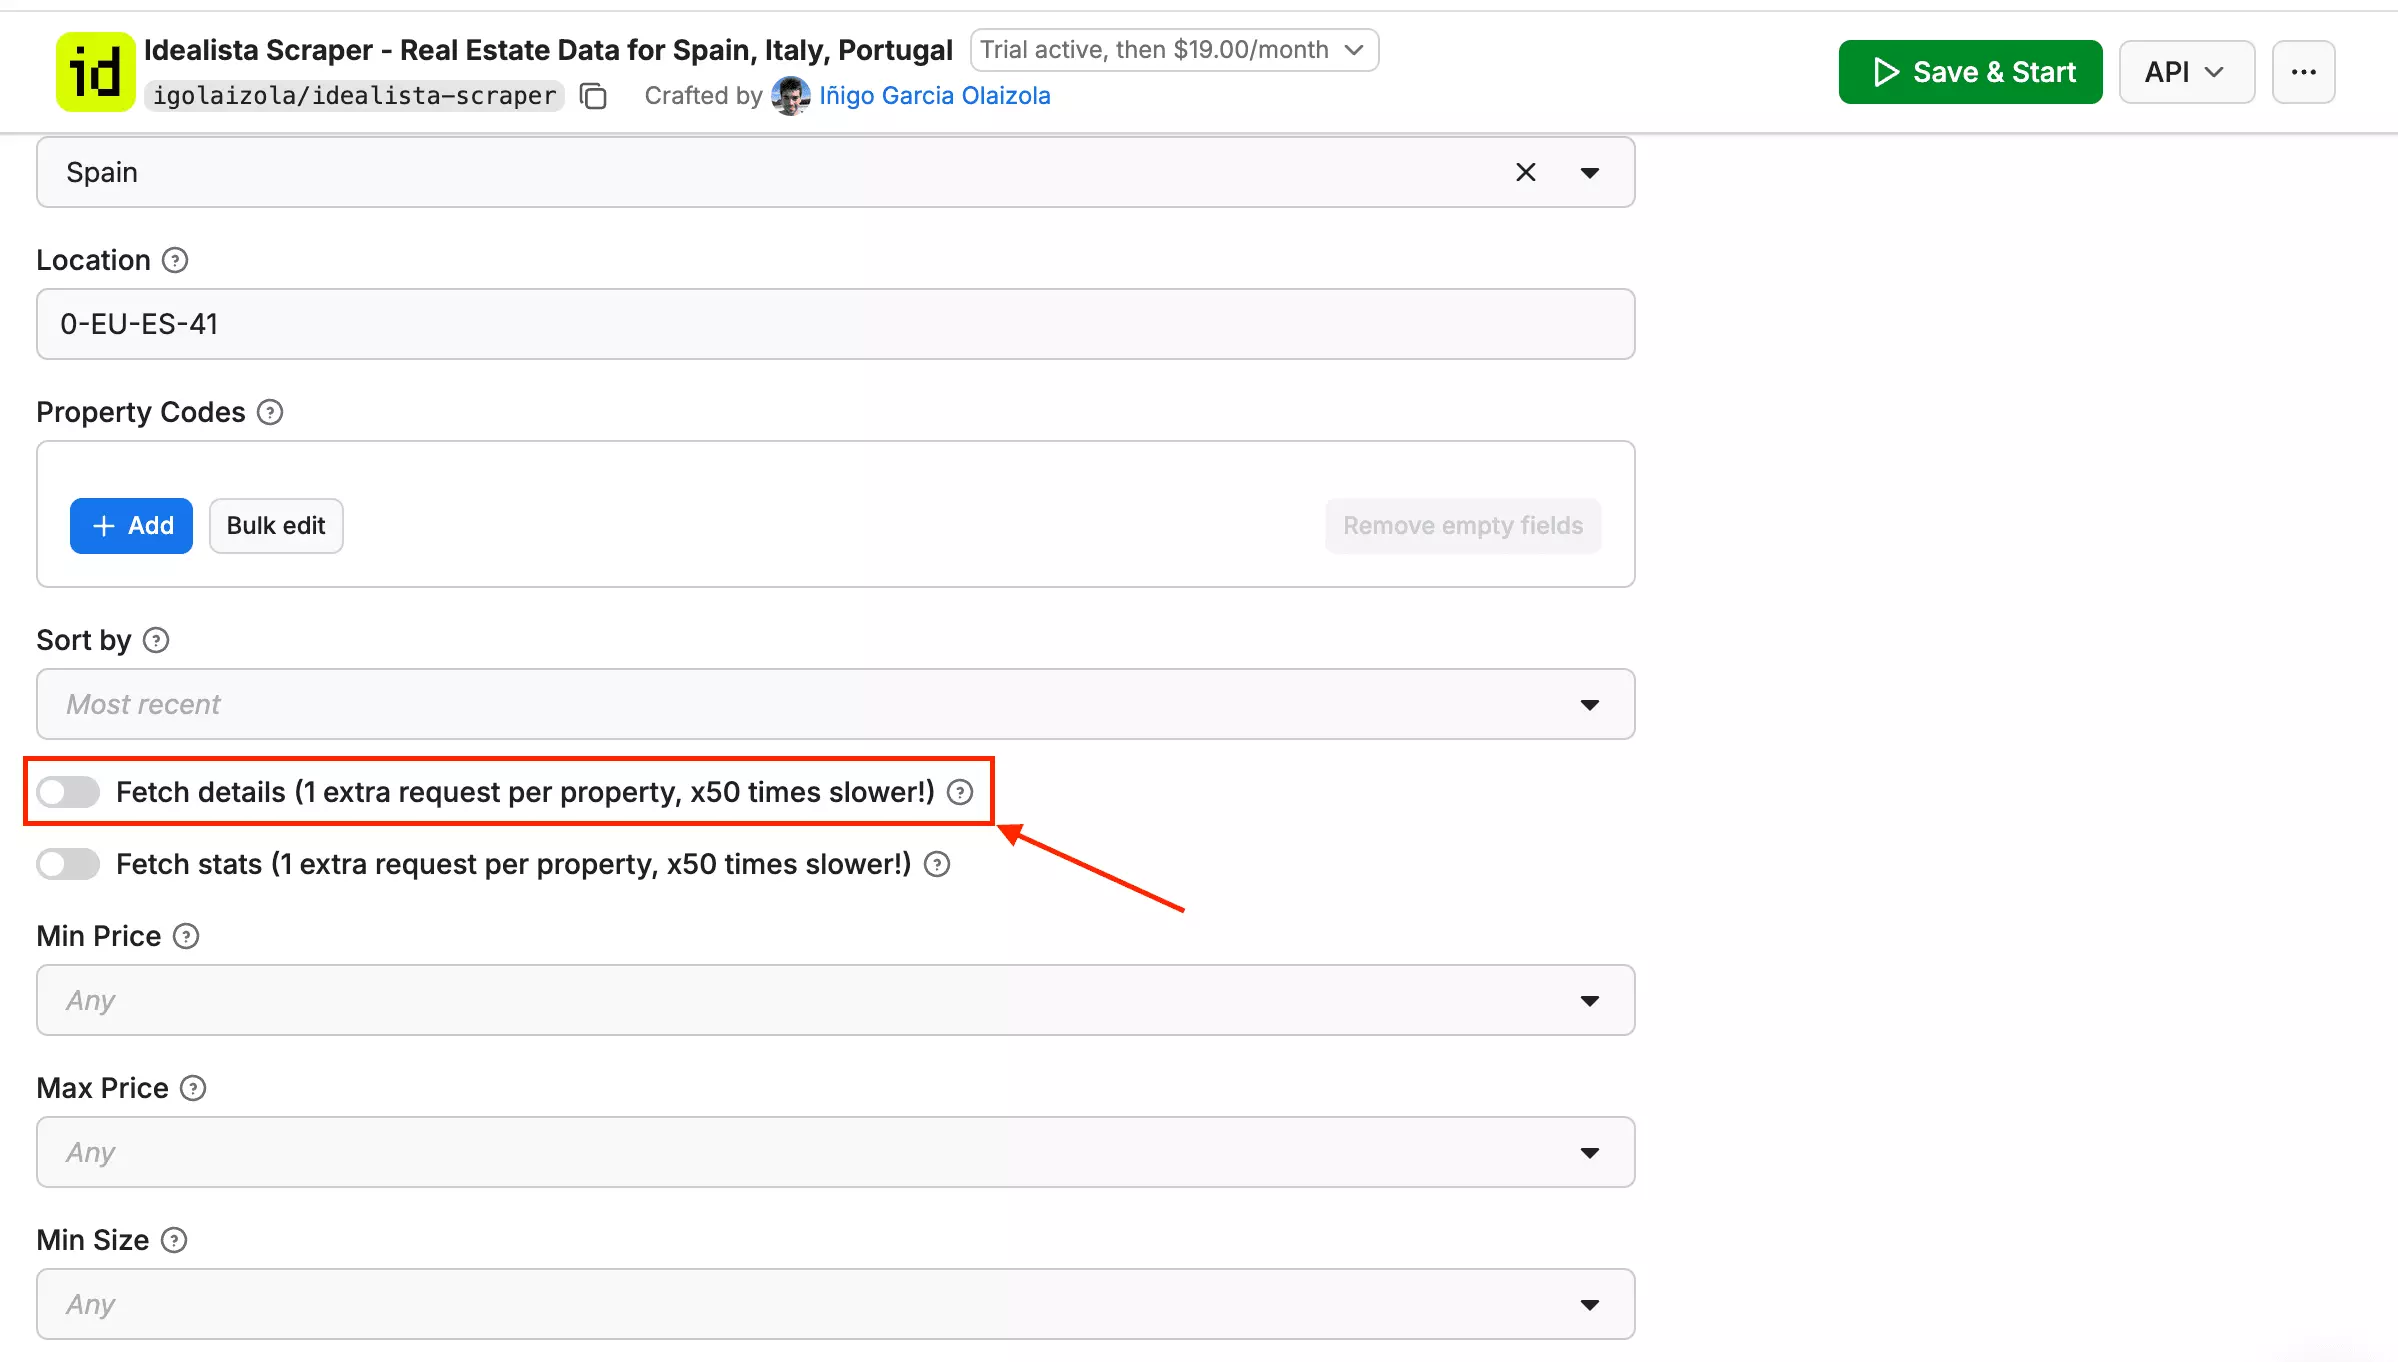This screenshot has width=2398, height=1362.
Task: Expand the Spain country dropdown
Action: click(1589, 172)
